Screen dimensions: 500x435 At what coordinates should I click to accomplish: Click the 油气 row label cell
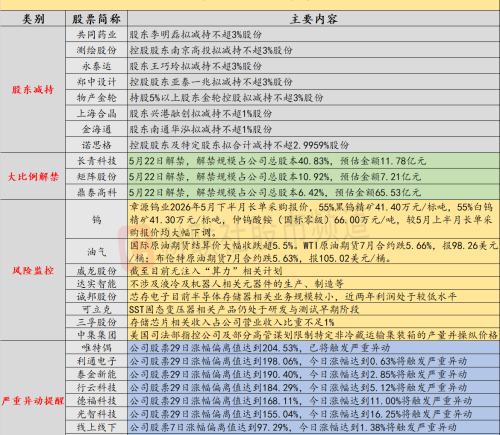pyautogui.click(x=96, y=251)
